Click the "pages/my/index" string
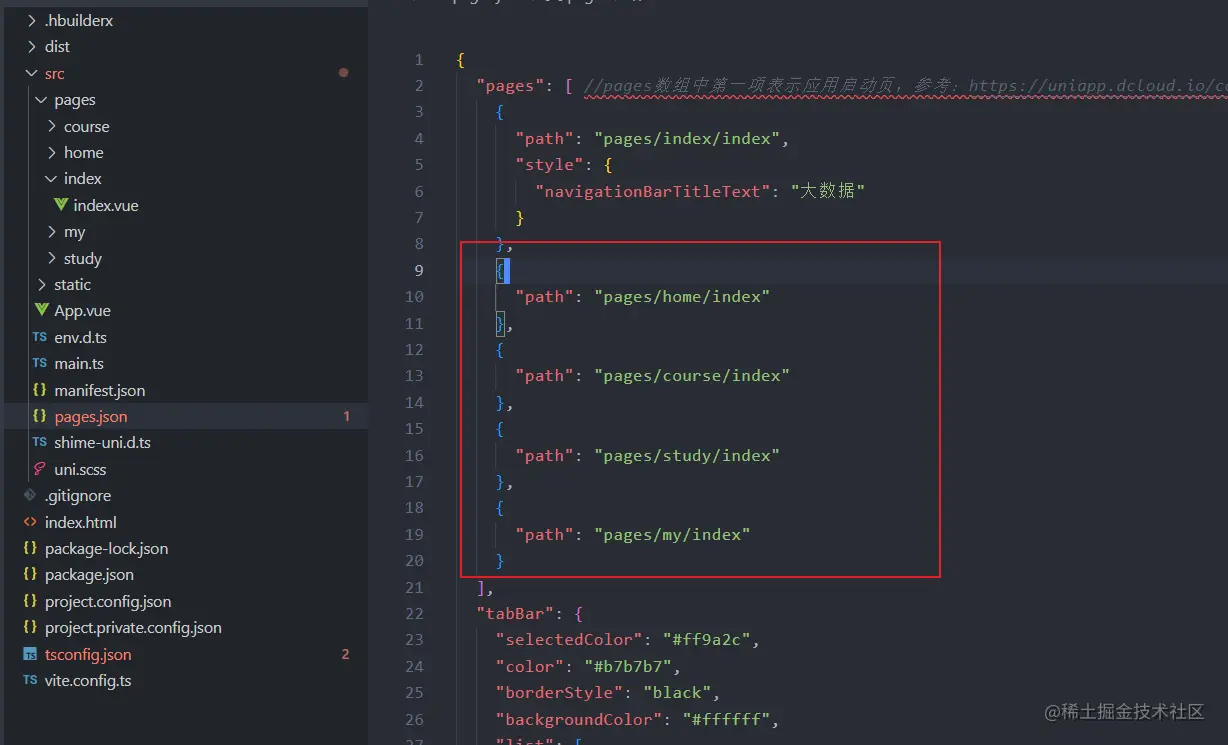 (x=672, y=534)
